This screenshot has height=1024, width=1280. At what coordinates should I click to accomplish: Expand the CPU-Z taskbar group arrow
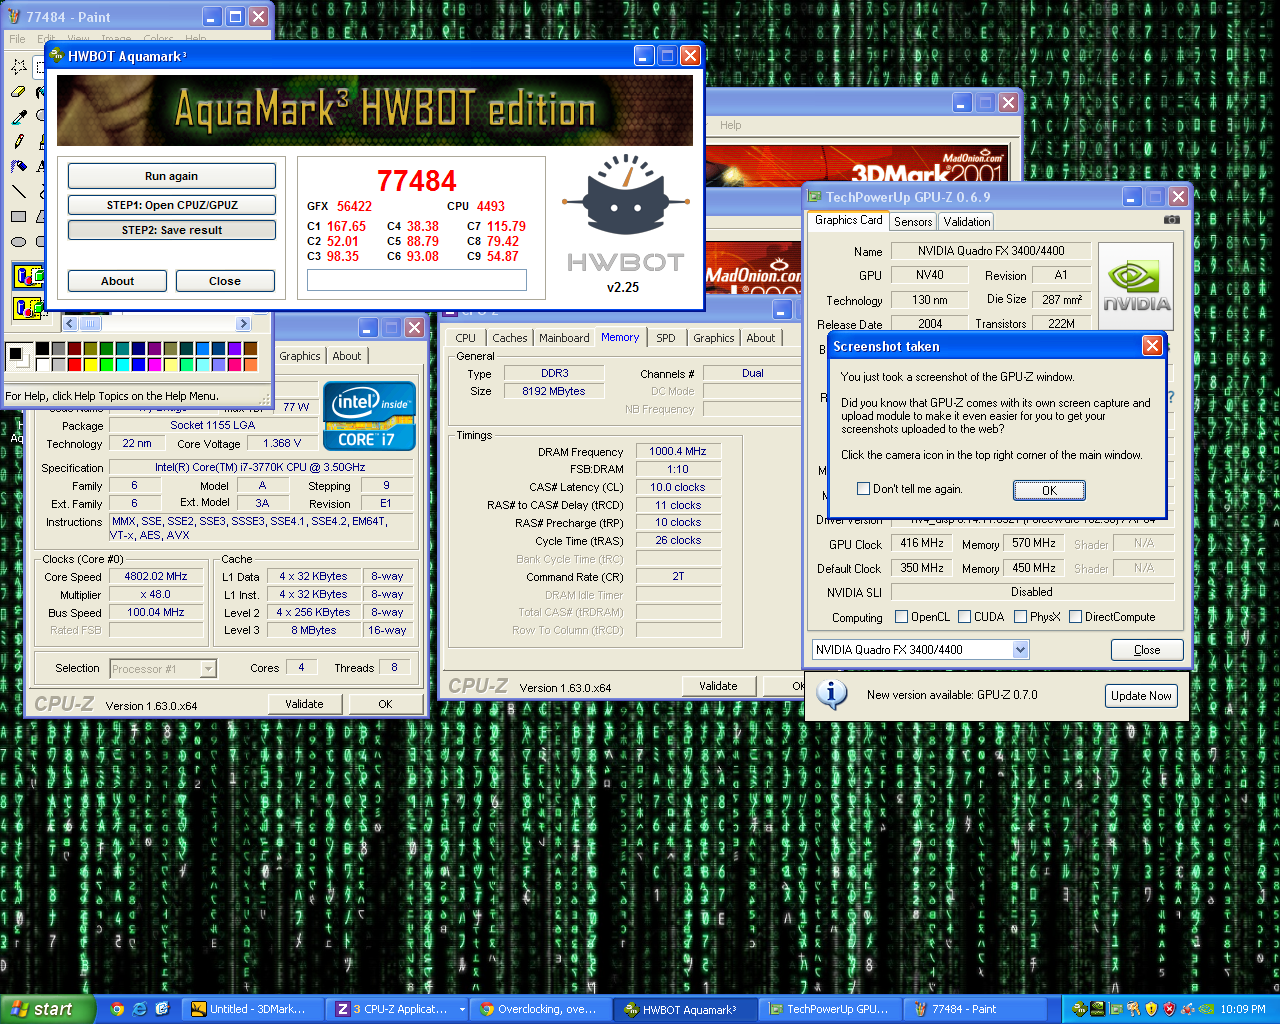coord(461,1009)
